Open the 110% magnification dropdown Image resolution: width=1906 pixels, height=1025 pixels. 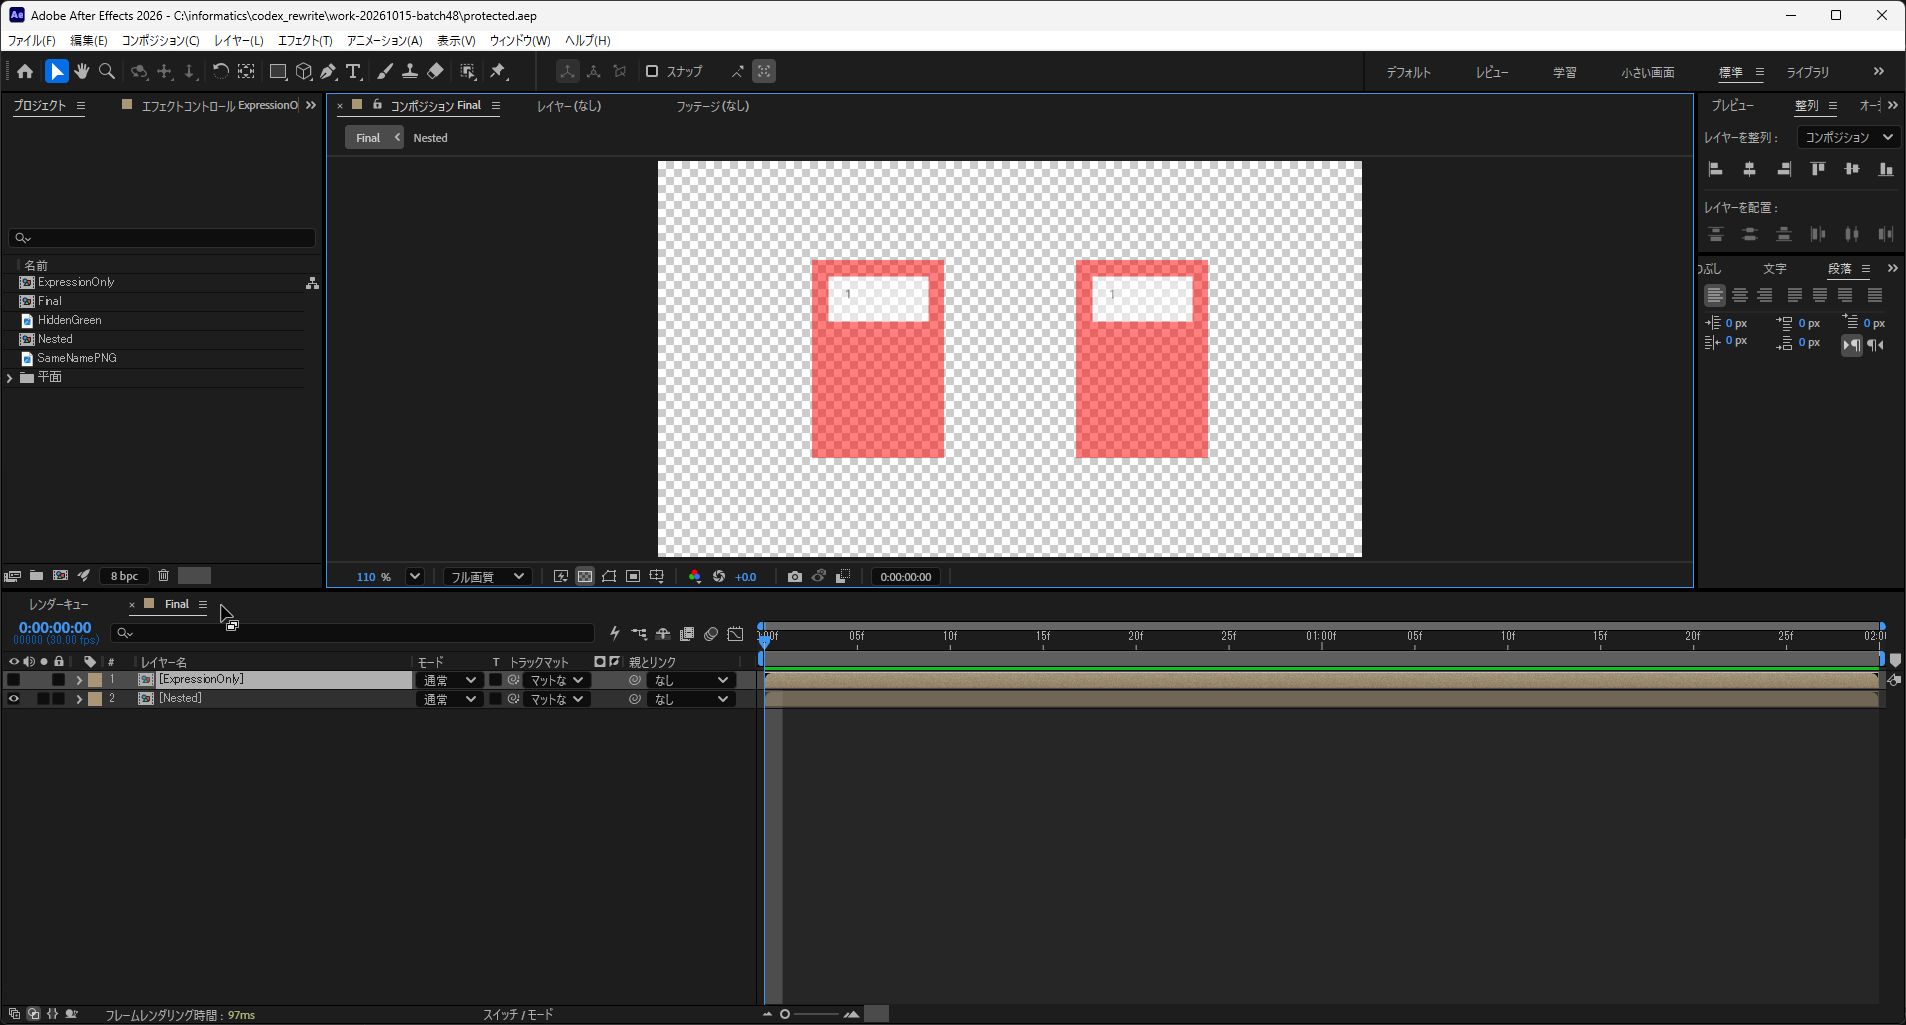414,577
